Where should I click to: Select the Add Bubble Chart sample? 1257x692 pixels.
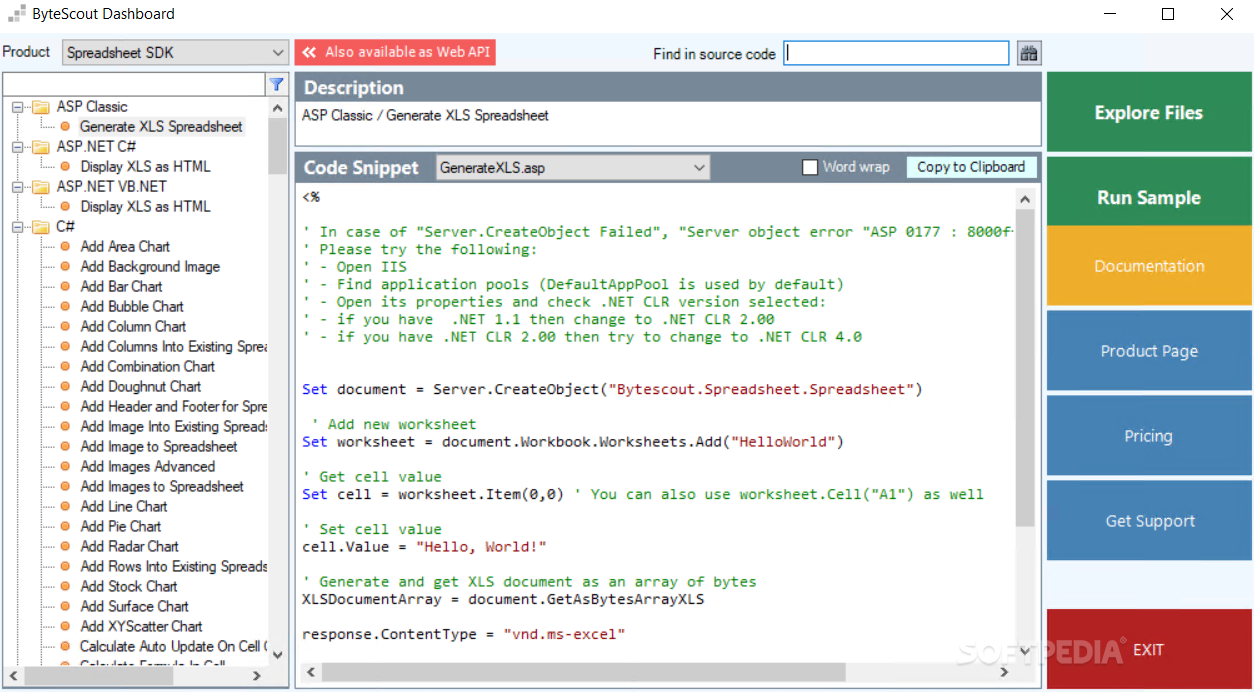[132, 307]
